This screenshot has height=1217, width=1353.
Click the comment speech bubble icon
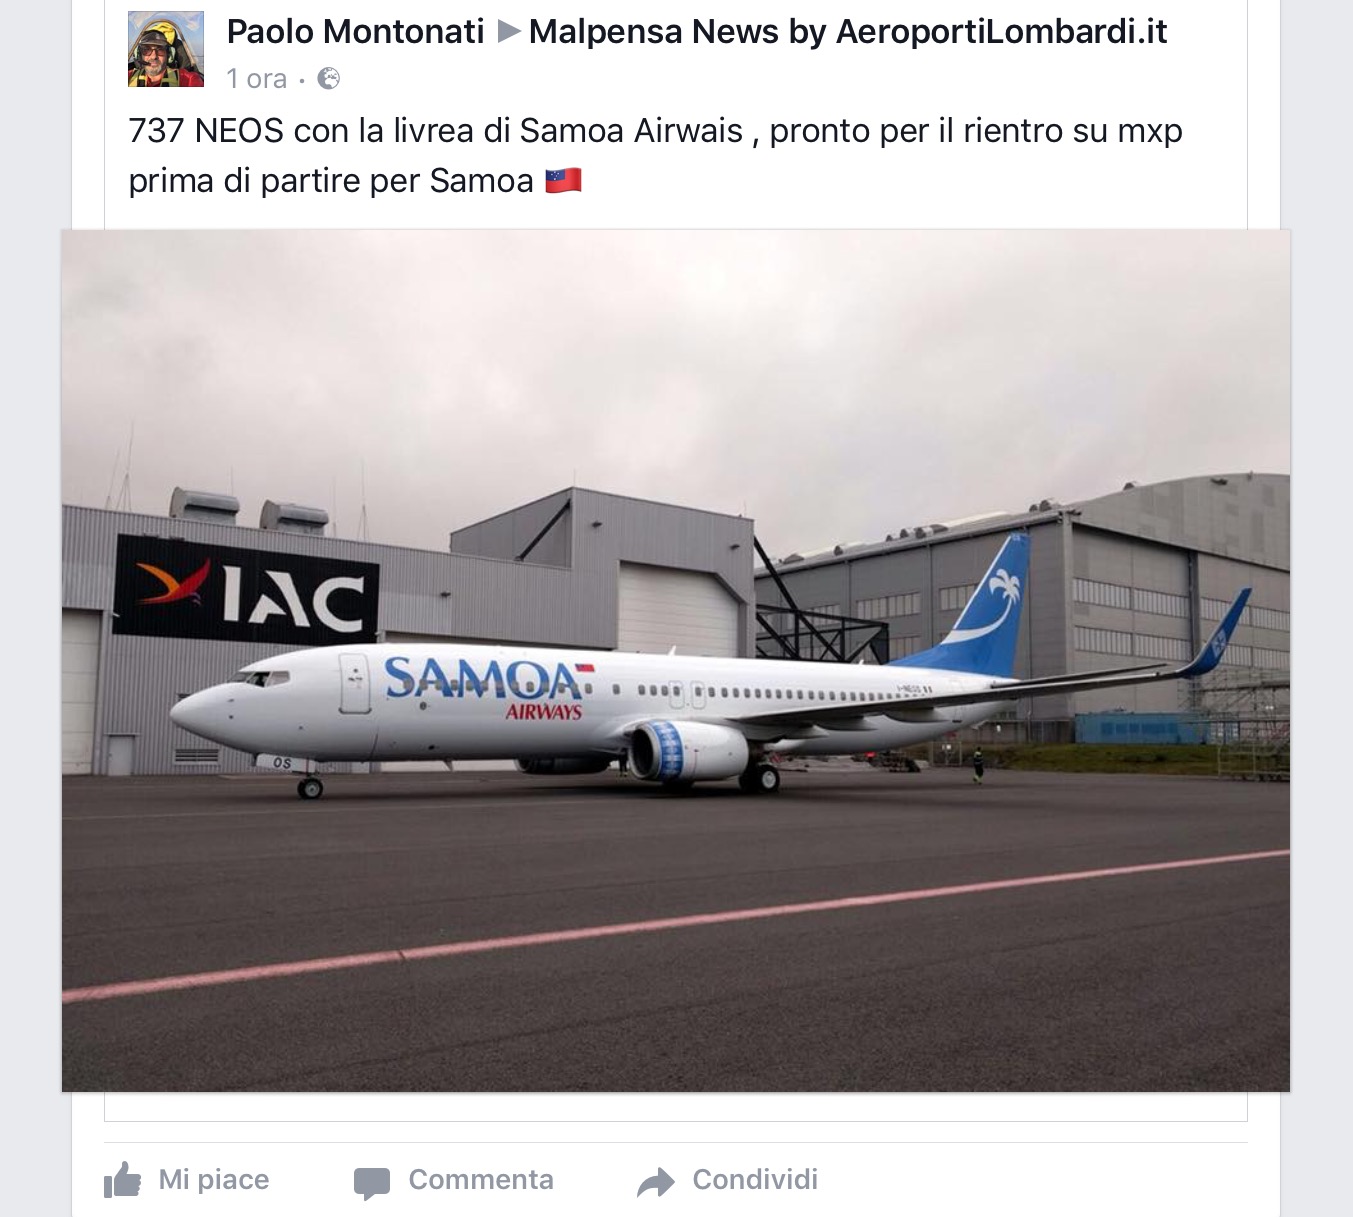(372, 1182)
